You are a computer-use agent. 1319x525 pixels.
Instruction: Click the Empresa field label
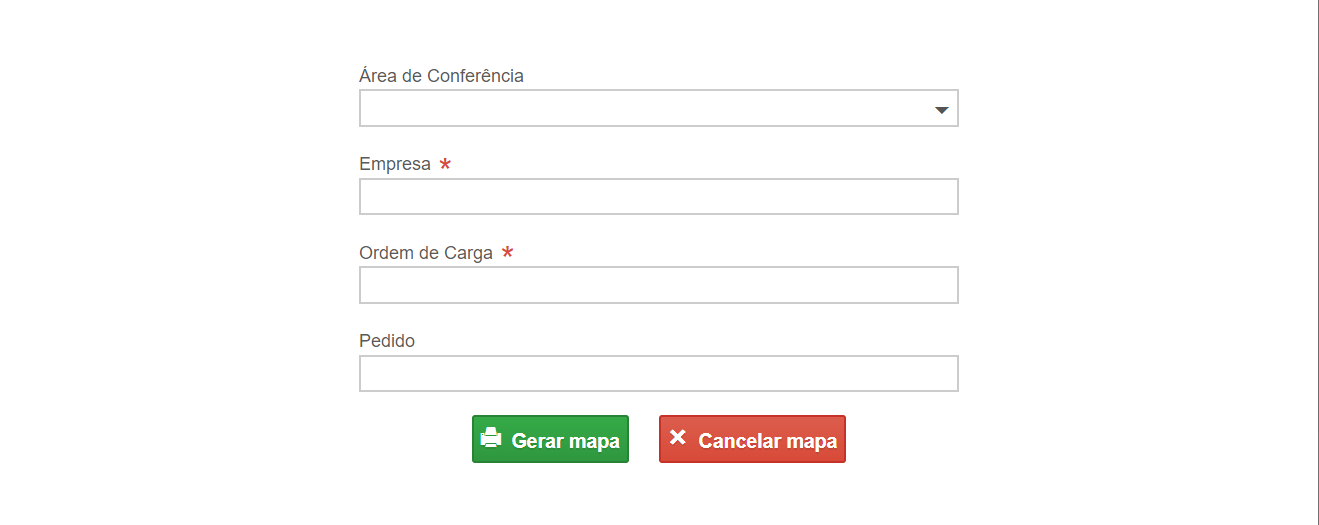[395, 164]
